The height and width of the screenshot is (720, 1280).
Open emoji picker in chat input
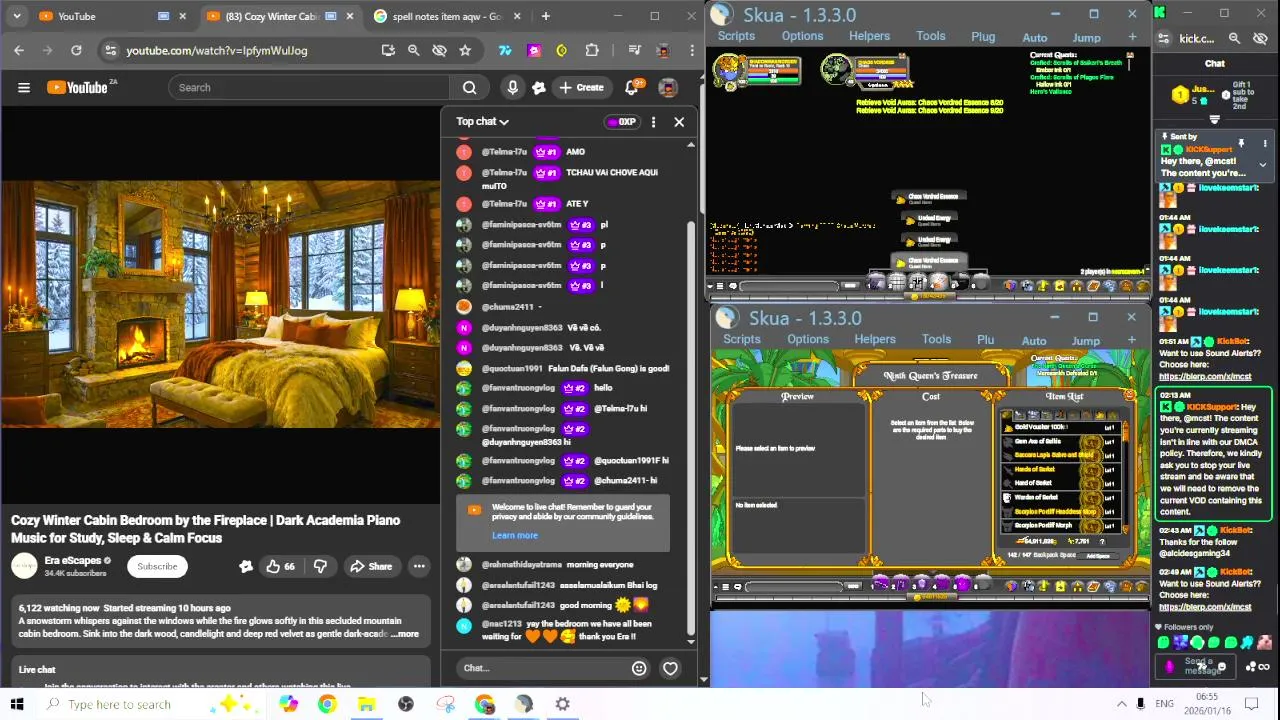tap(639, 668)
